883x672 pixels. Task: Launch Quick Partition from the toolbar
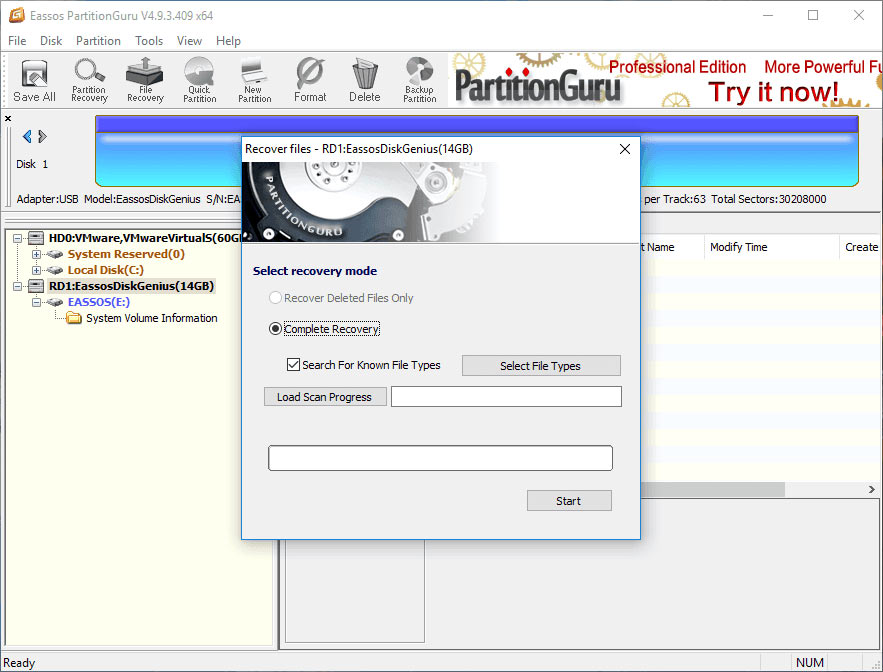[199, 80]
